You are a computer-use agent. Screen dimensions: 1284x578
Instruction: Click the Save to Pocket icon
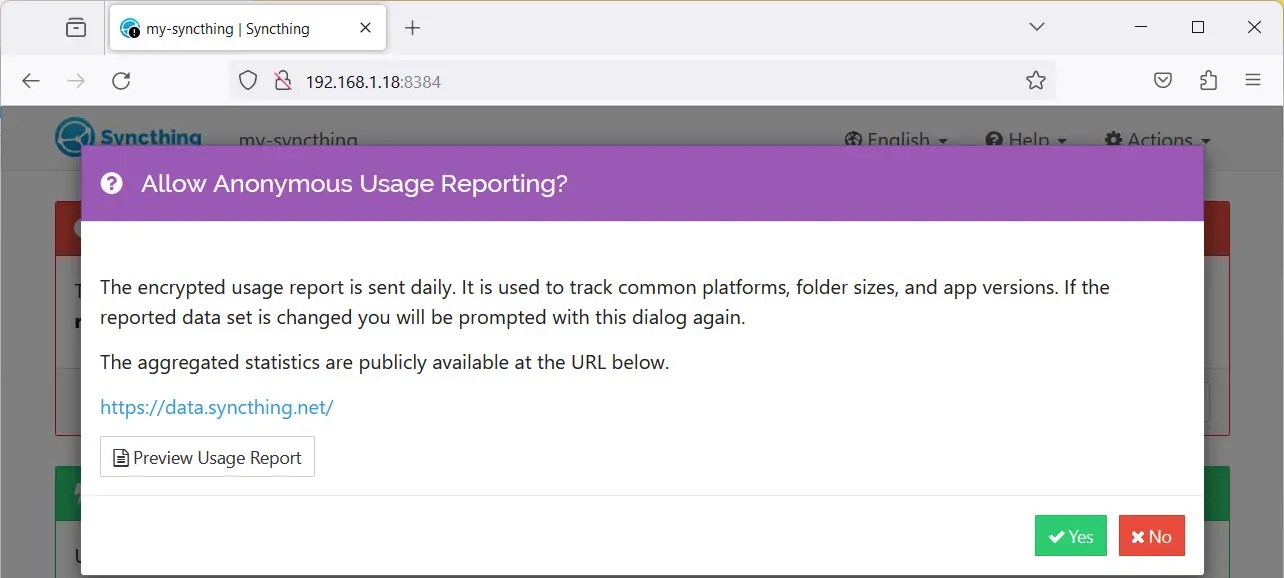point(1163,80)
